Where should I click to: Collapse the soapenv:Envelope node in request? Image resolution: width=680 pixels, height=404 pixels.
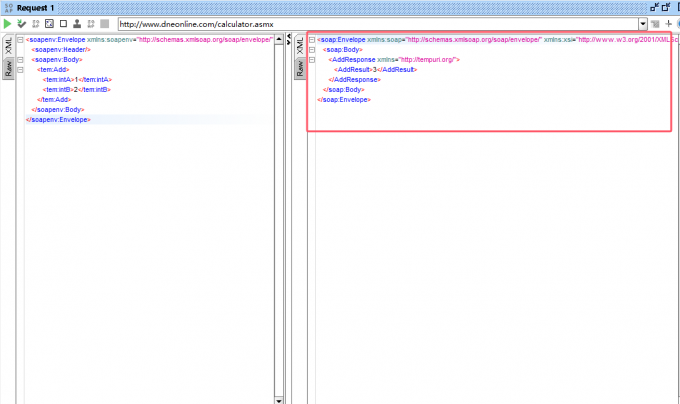[x=20, y=40]
